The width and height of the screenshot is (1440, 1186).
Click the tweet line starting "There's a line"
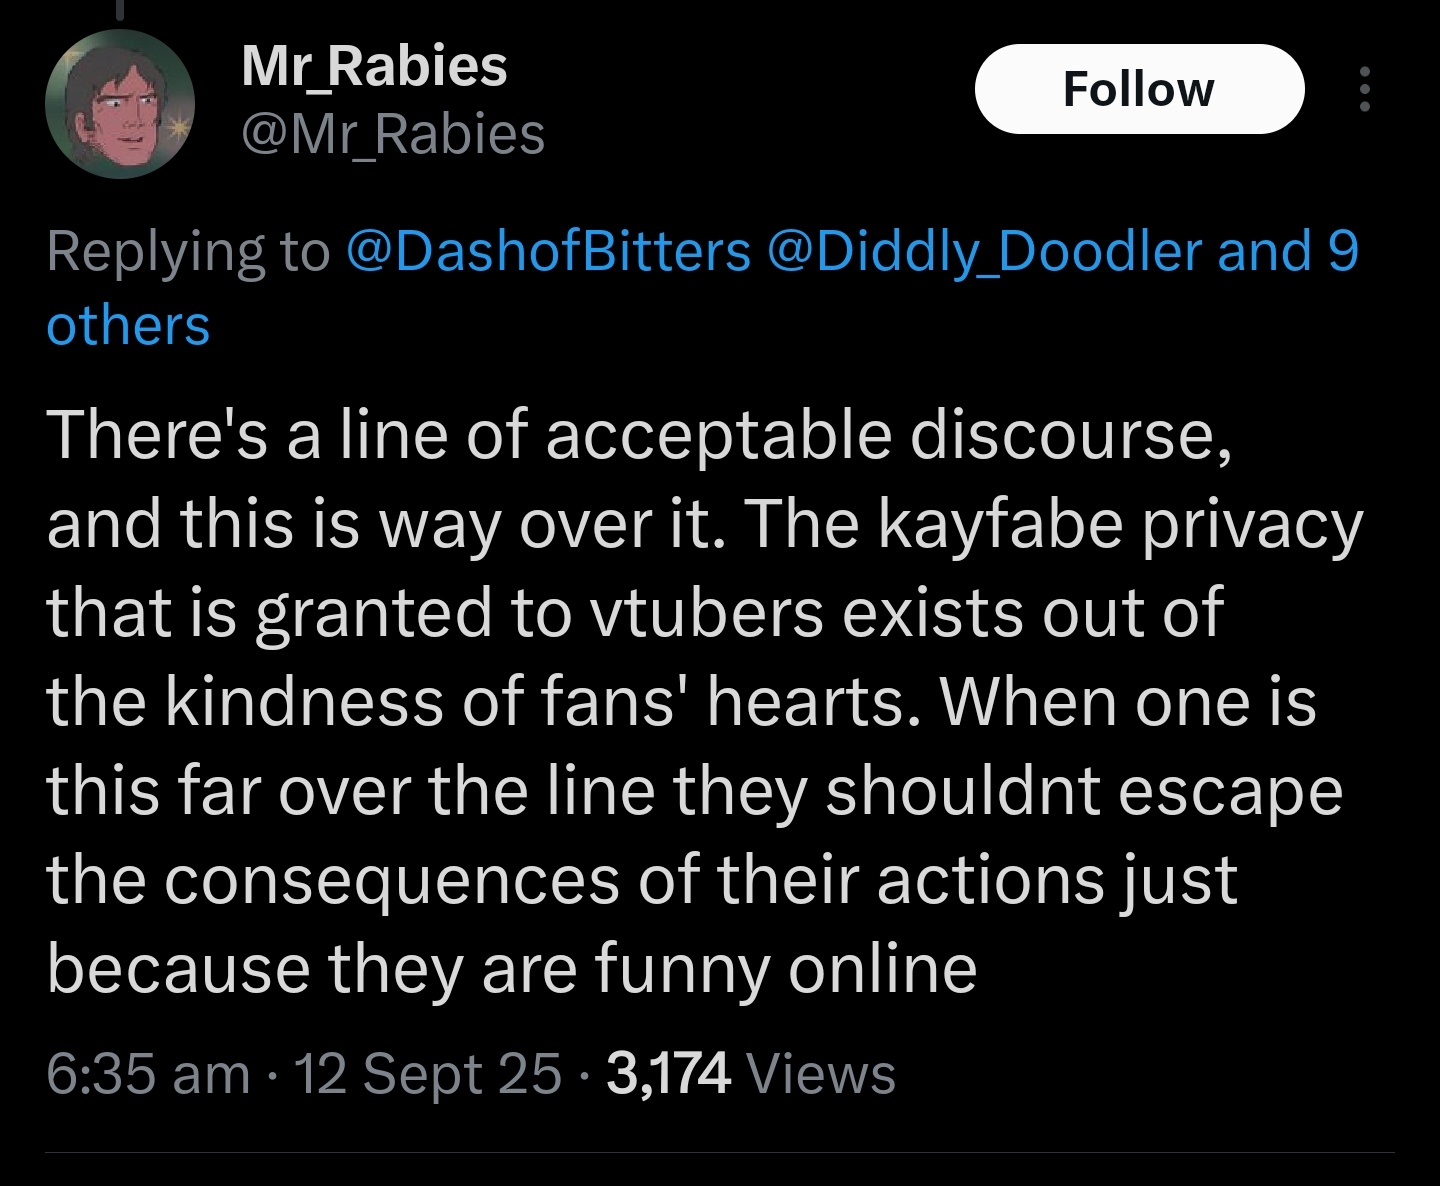coord(638,436)
